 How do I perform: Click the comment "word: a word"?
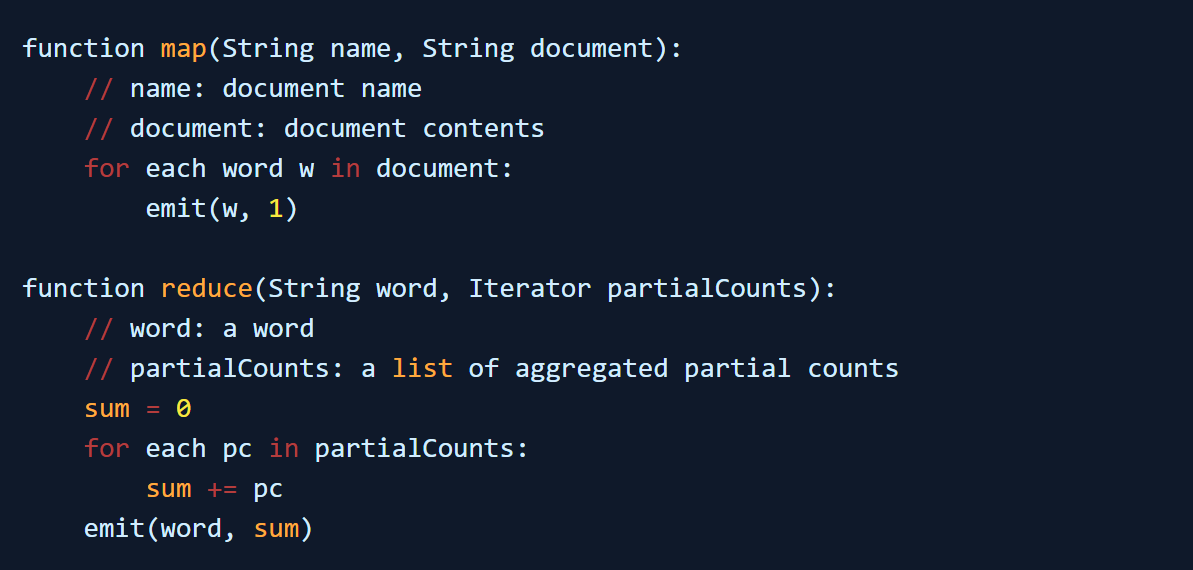point(221,328)
